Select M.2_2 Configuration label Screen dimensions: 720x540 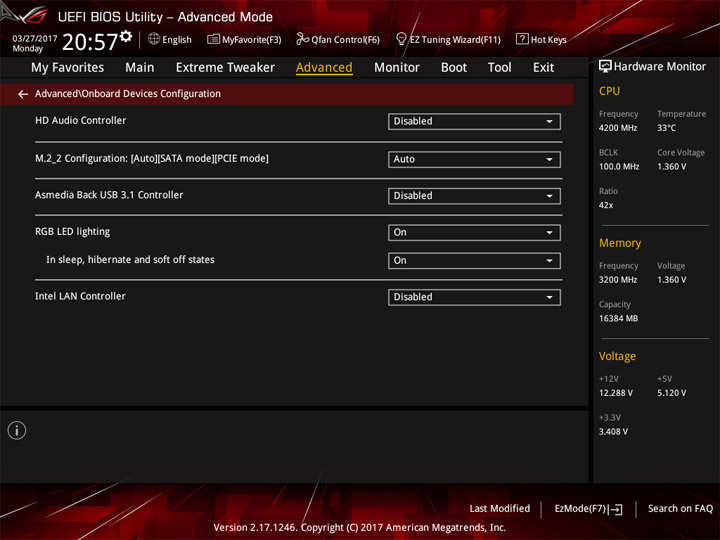point(152,158)
